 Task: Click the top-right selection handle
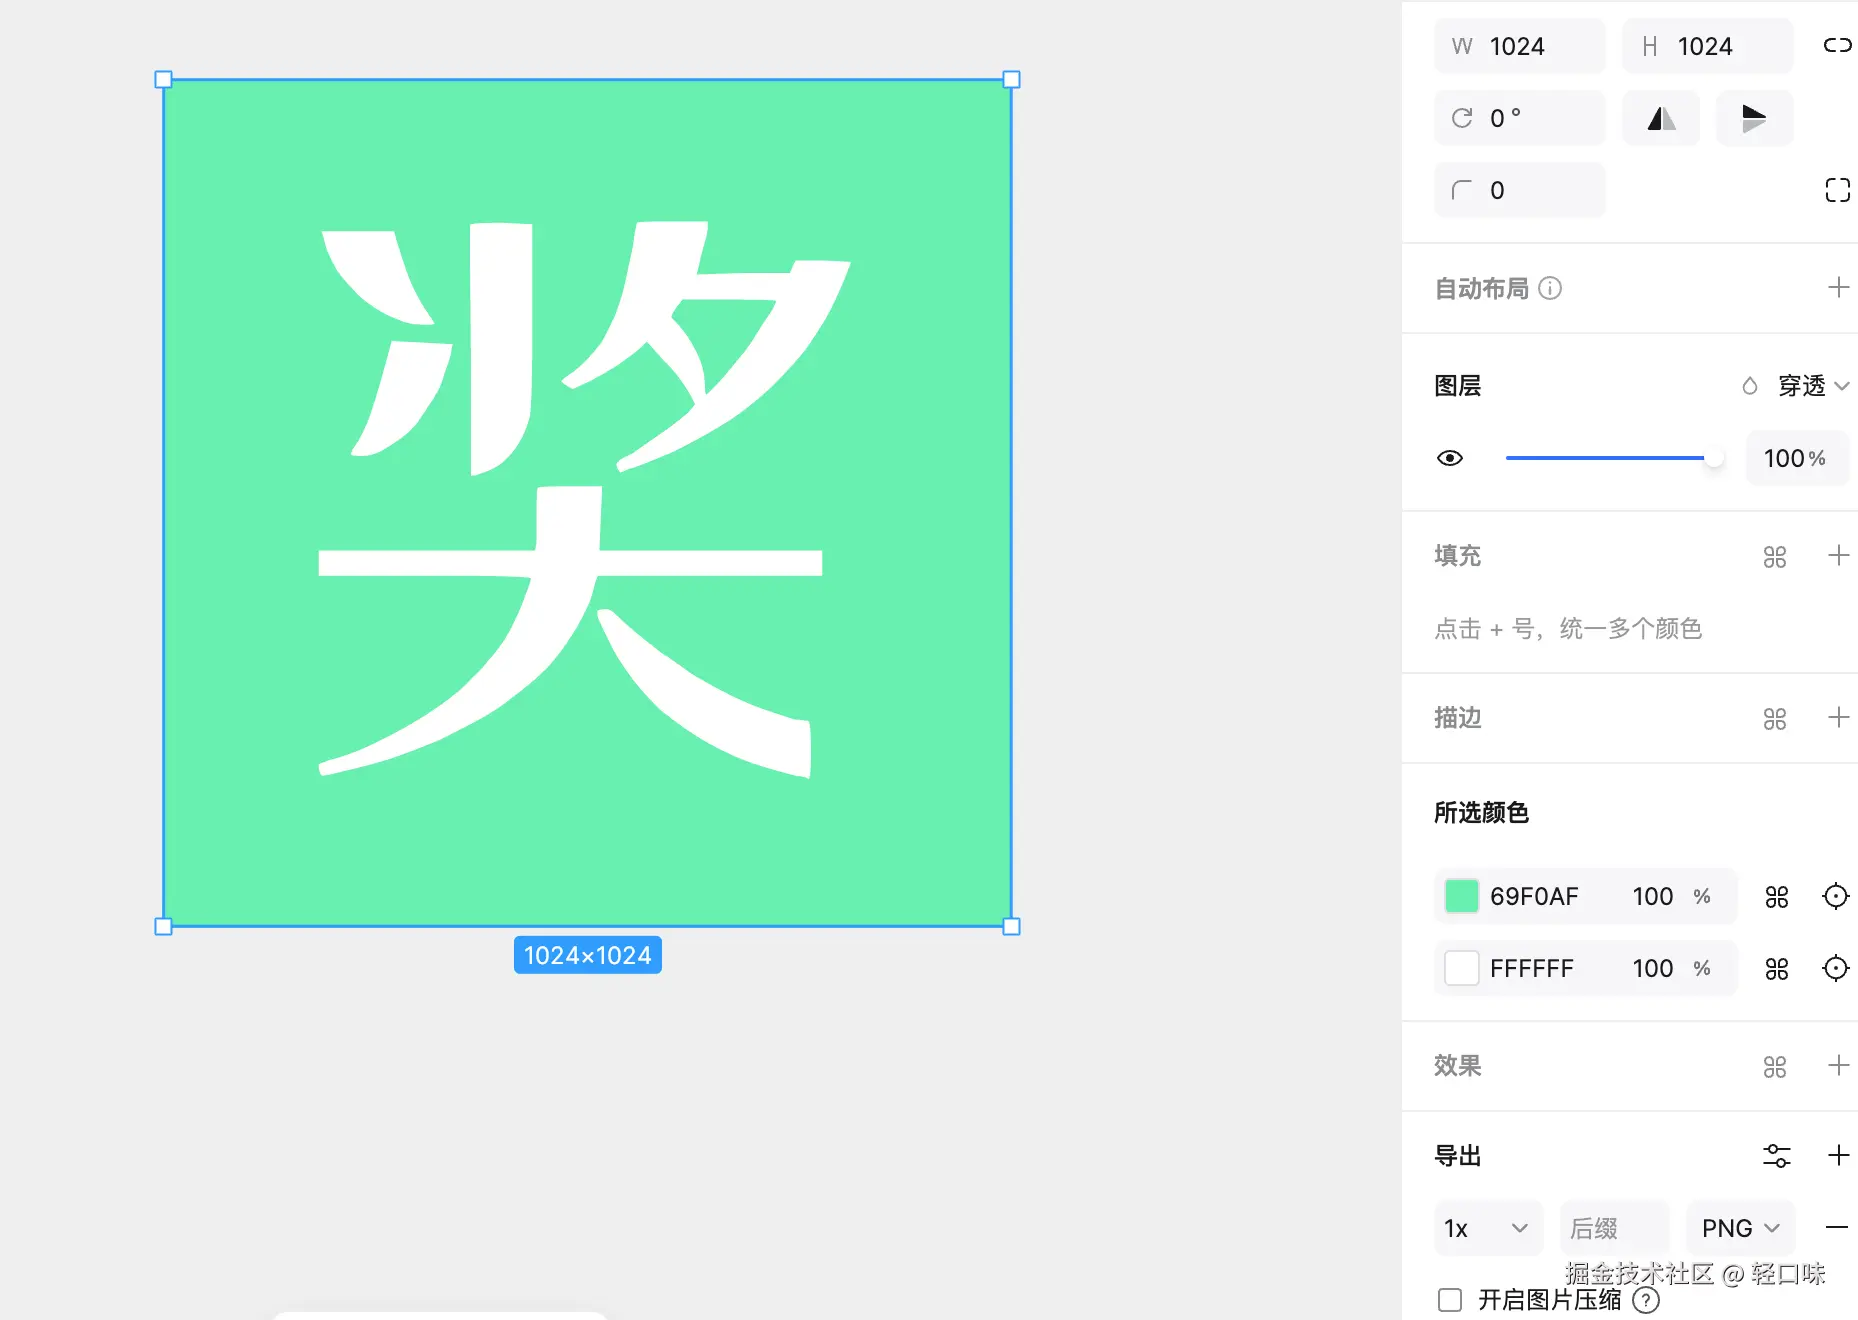[x=1011, y=80]
